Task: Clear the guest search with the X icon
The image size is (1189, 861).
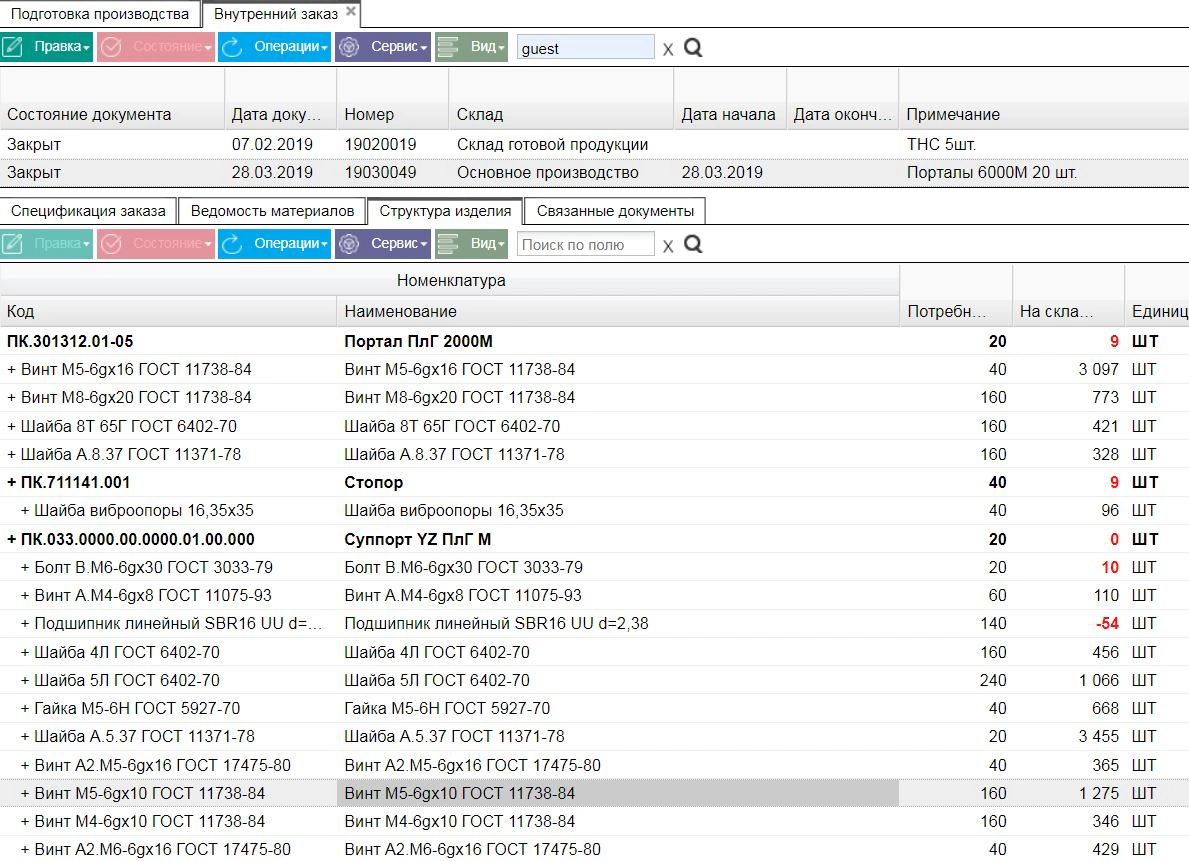Action: click(667, 49)
